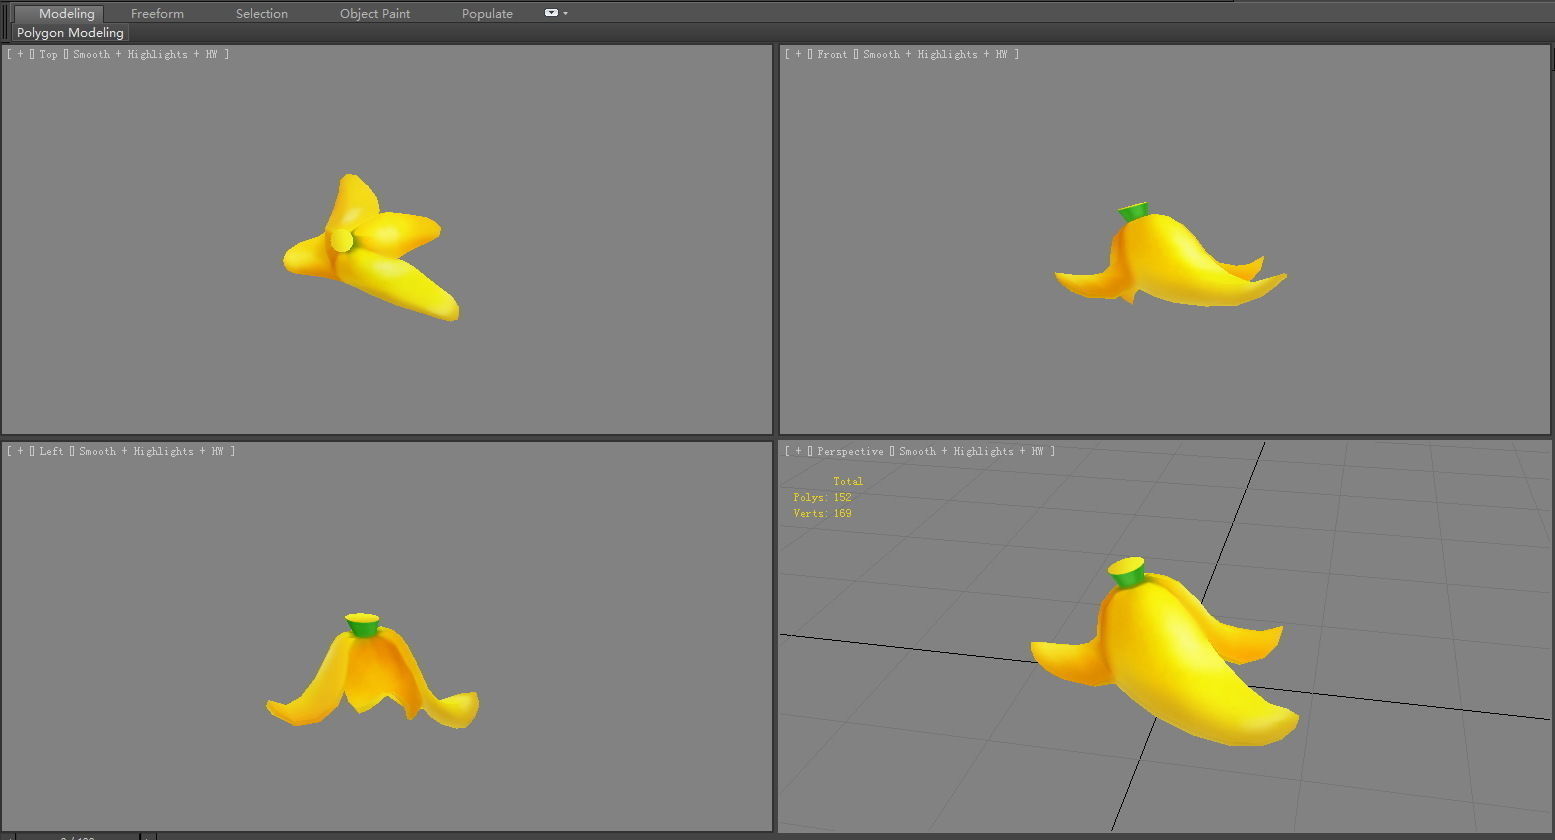Click the ribbon minimize toggle icon
1555x840 pixels.
(x=551, y=13)
